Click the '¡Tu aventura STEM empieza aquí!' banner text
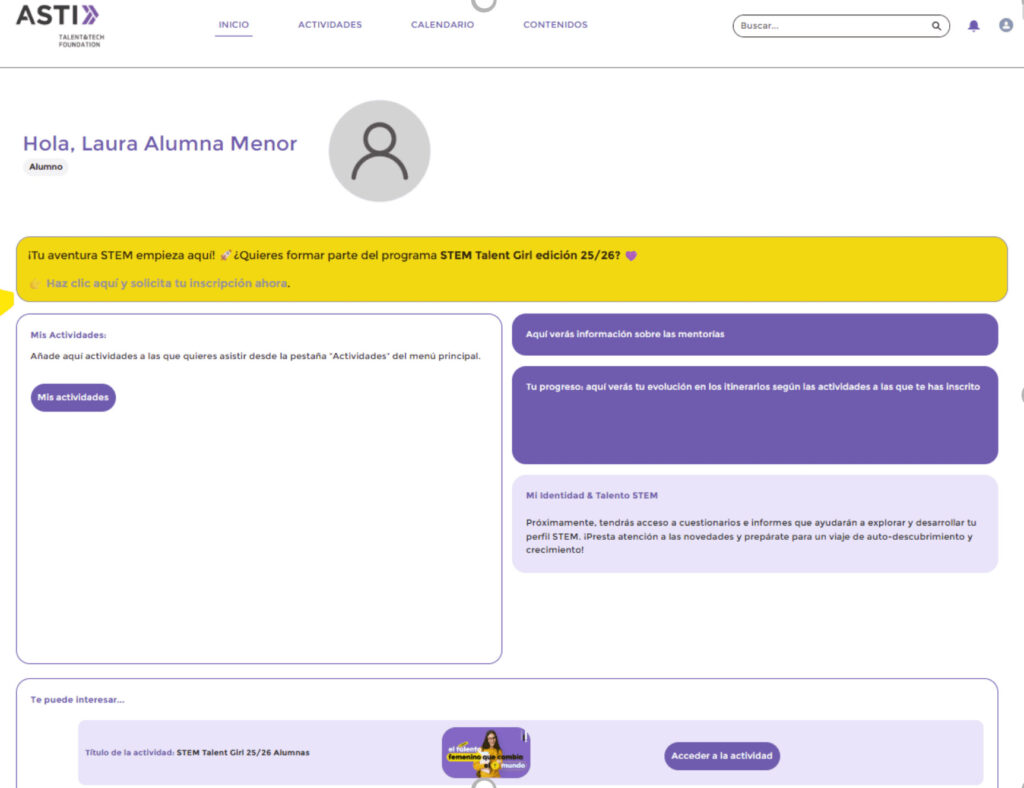 coord(121,255)
